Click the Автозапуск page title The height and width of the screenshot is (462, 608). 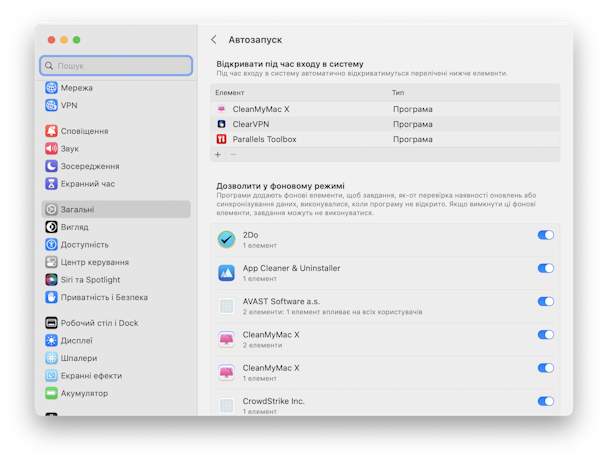coord(255,40)
